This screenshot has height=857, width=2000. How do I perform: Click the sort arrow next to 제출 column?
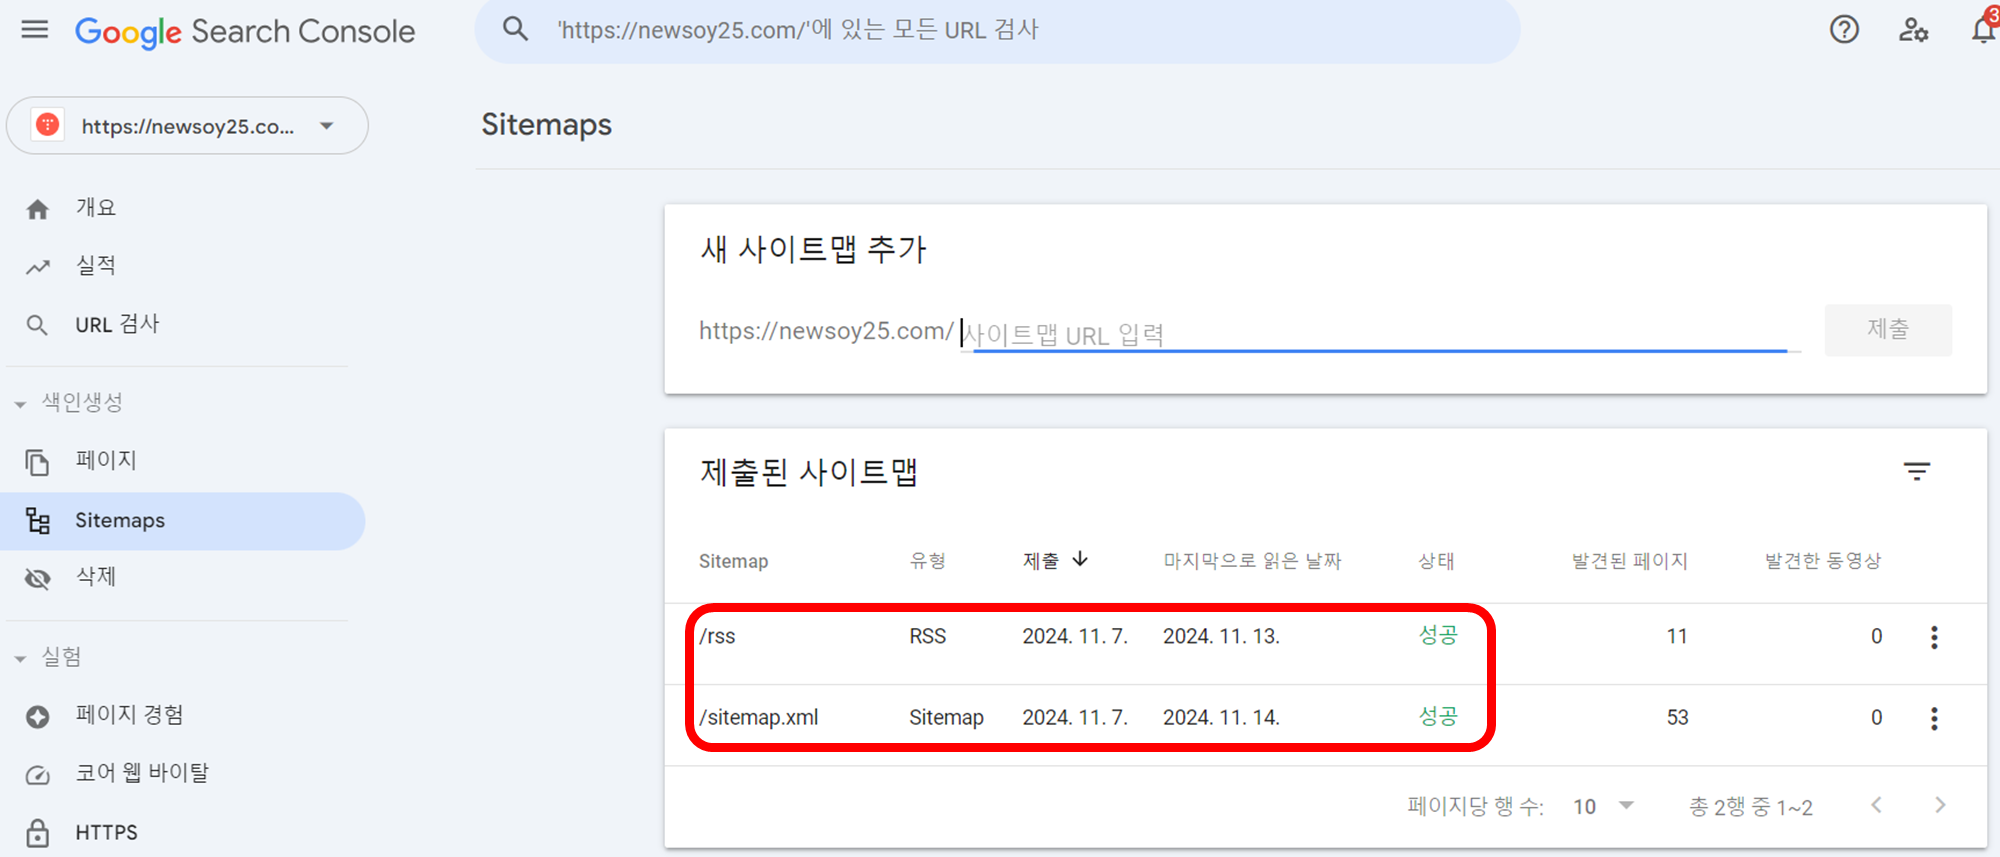click(1080, 559)
